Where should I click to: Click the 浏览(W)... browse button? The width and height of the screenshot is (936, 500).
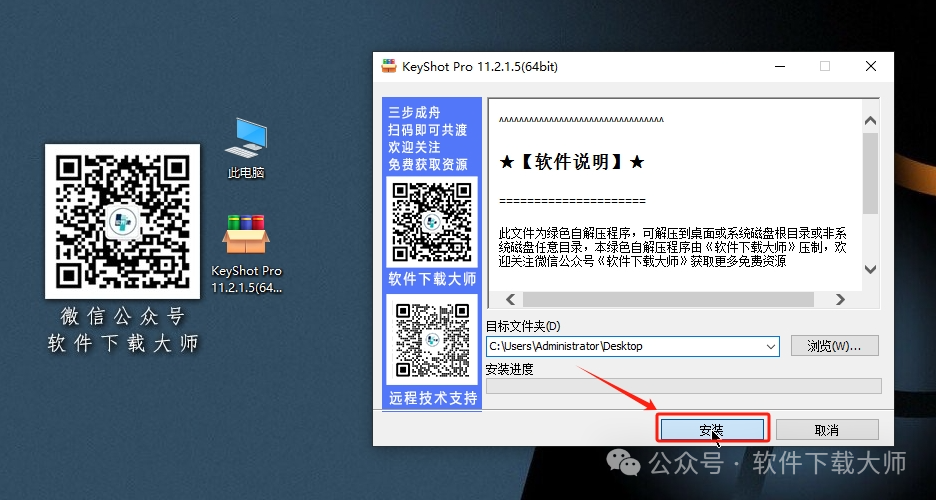pyautogui.click(x=835, y=346)
